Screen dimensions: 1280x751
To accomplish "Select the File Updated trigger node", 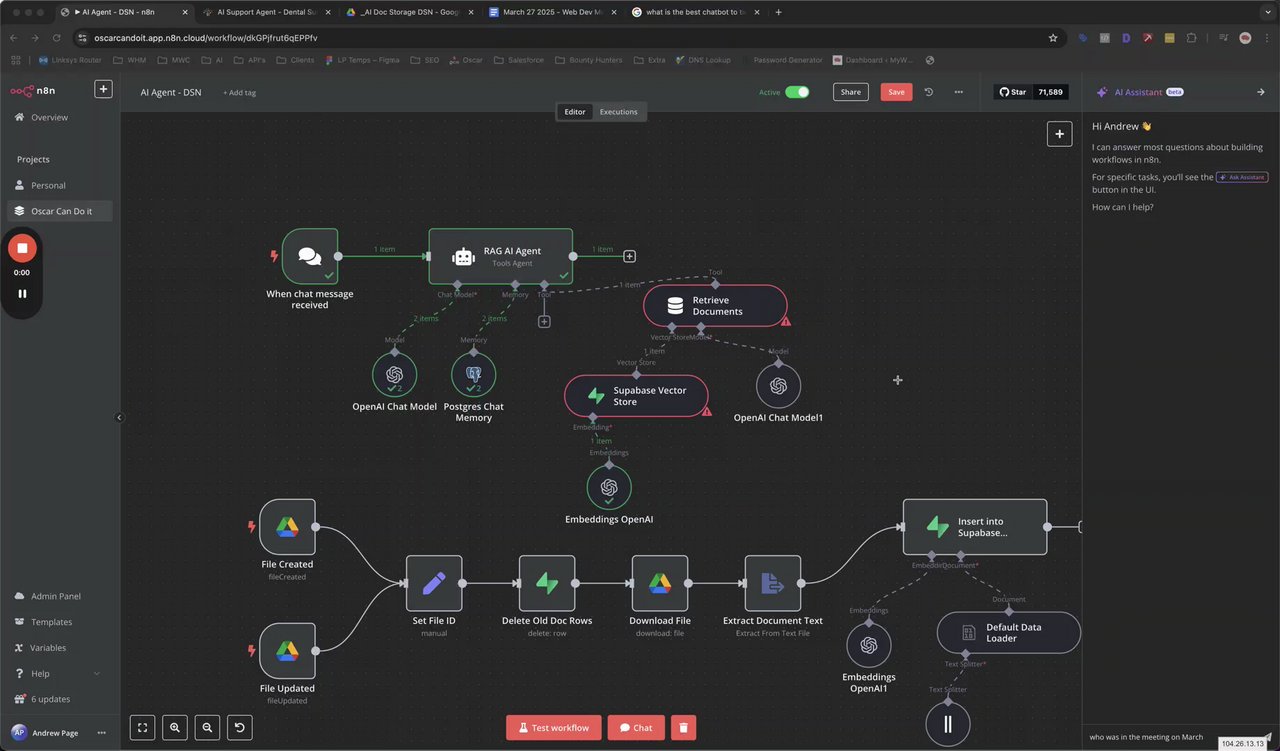I will (288, 651).
